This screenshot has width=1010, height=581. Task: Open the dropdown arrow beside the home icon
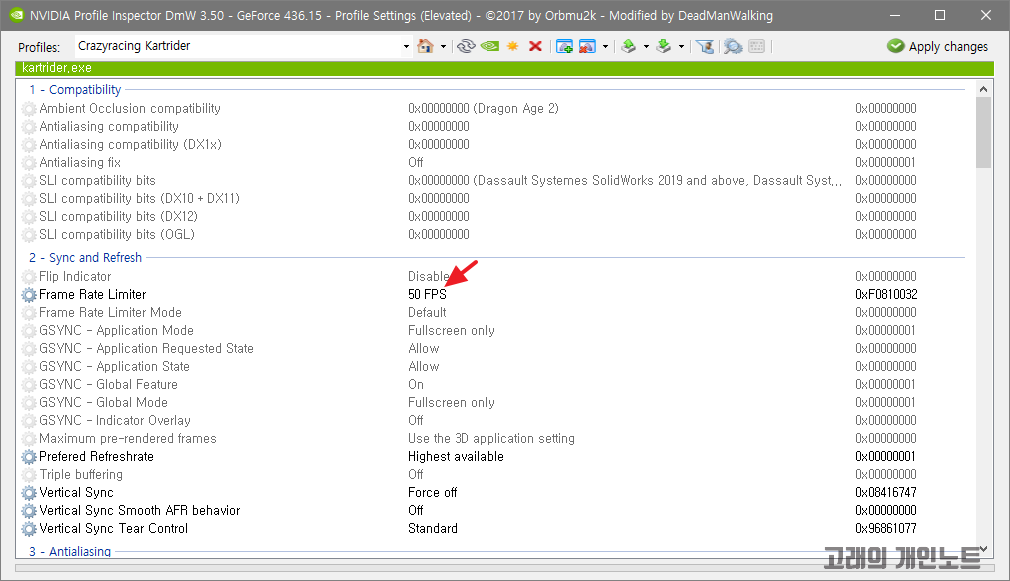coord(443,46)
